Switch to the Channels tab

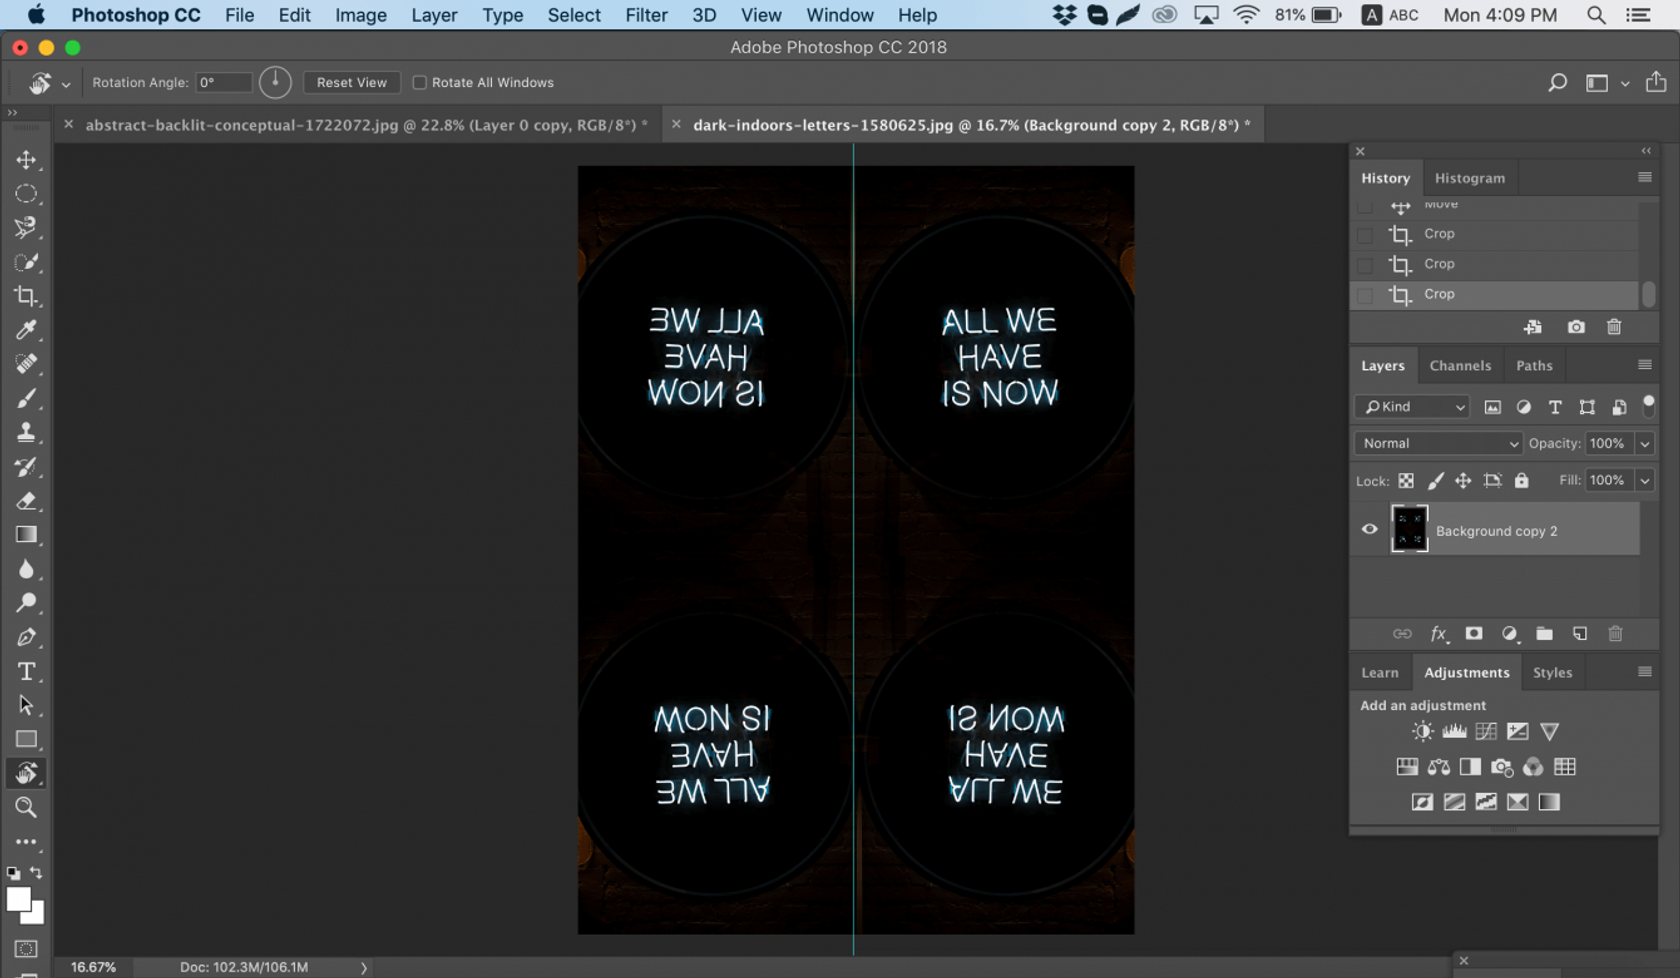1460,365
